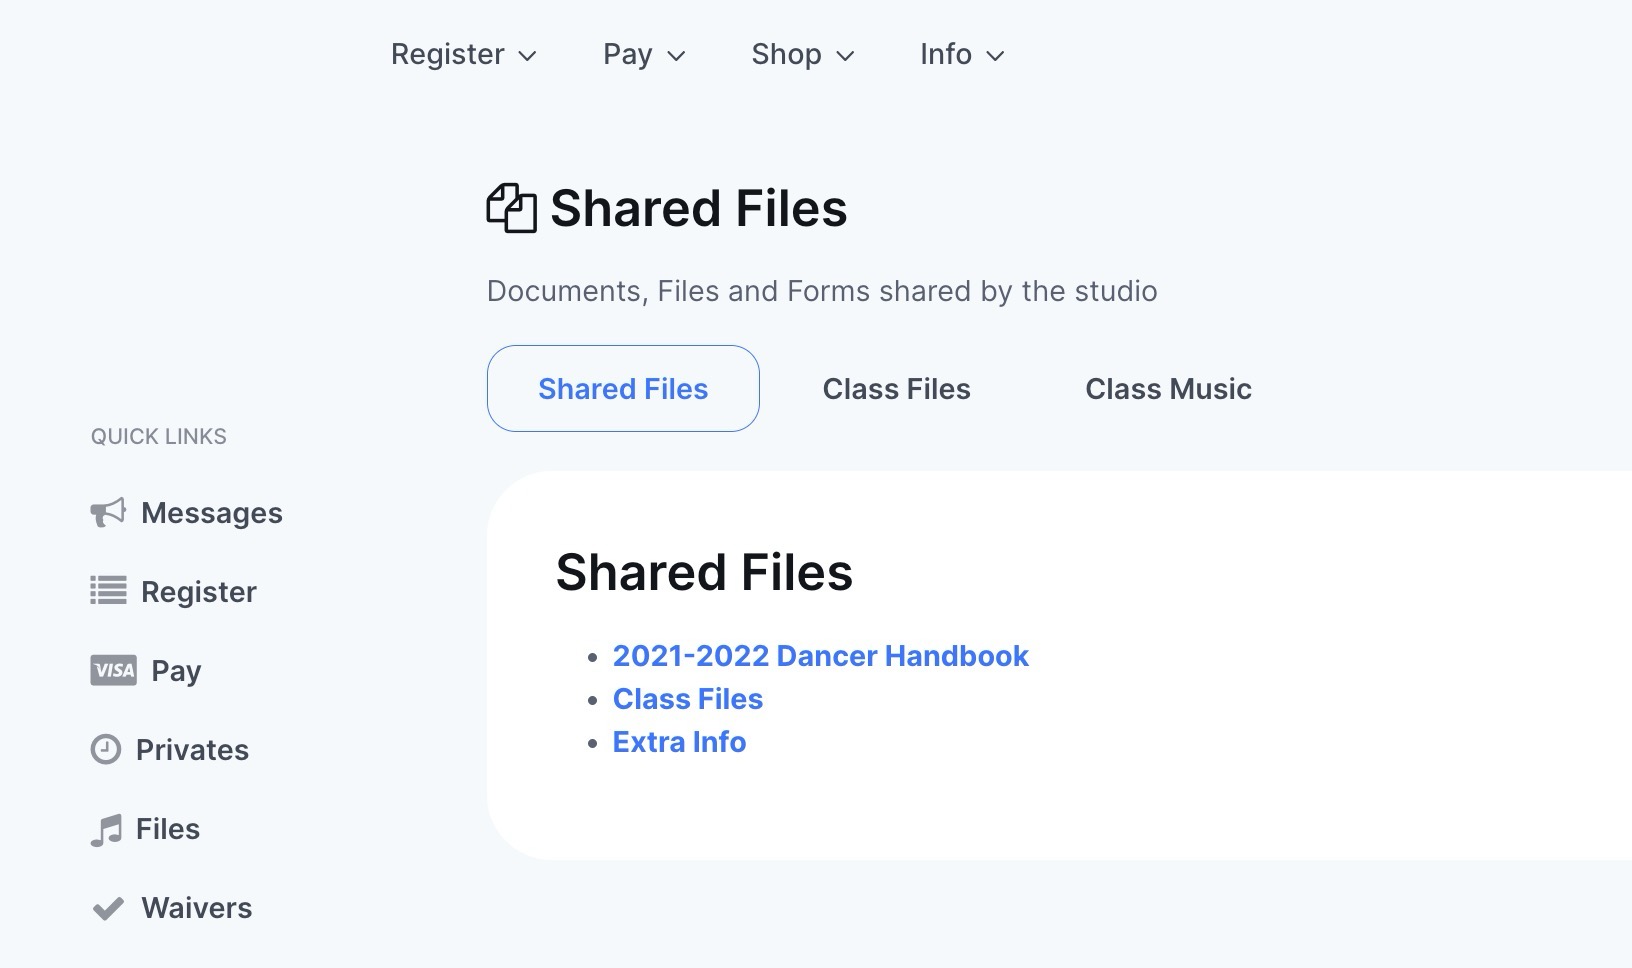The image size is (1632, 968).
Task: Select the Shared Files tab
Action: coord(623,389)
